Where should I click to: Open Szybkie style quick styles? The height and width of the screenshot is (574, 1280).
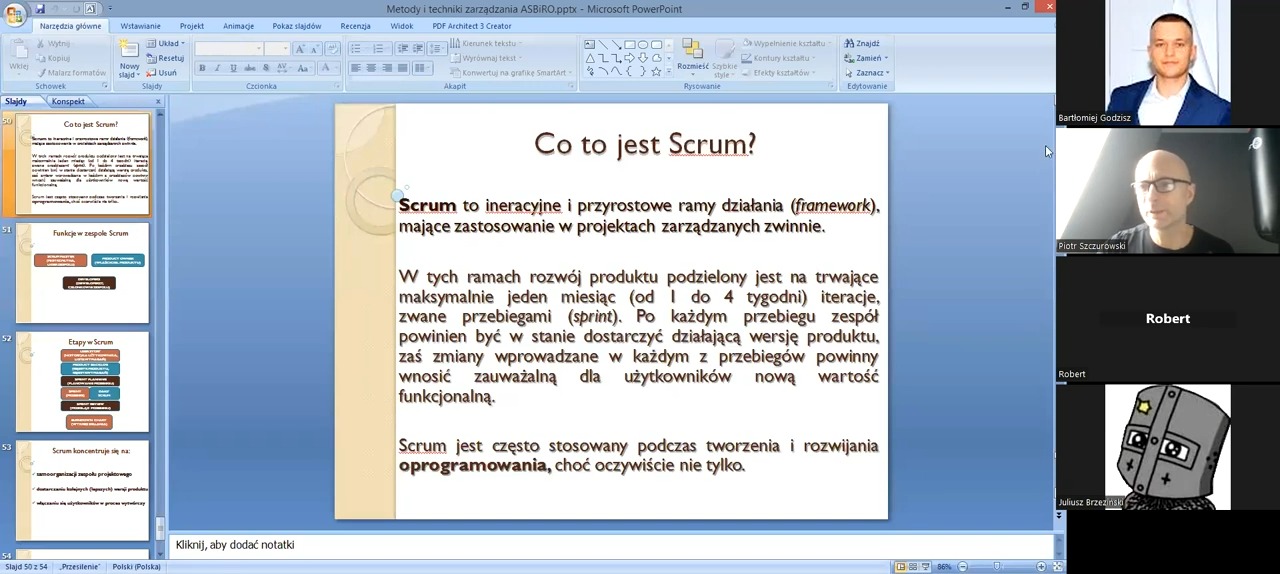tap(724, 57)
